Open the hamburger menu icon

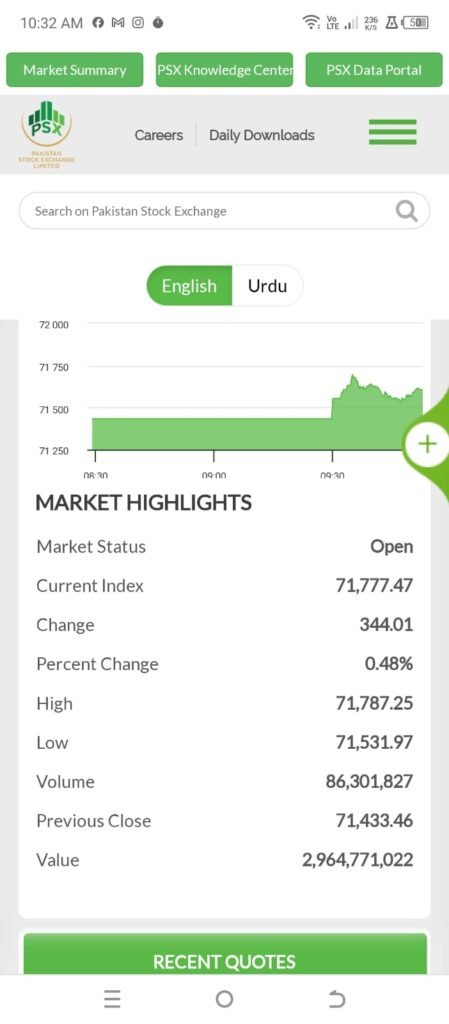click(392, 132)
